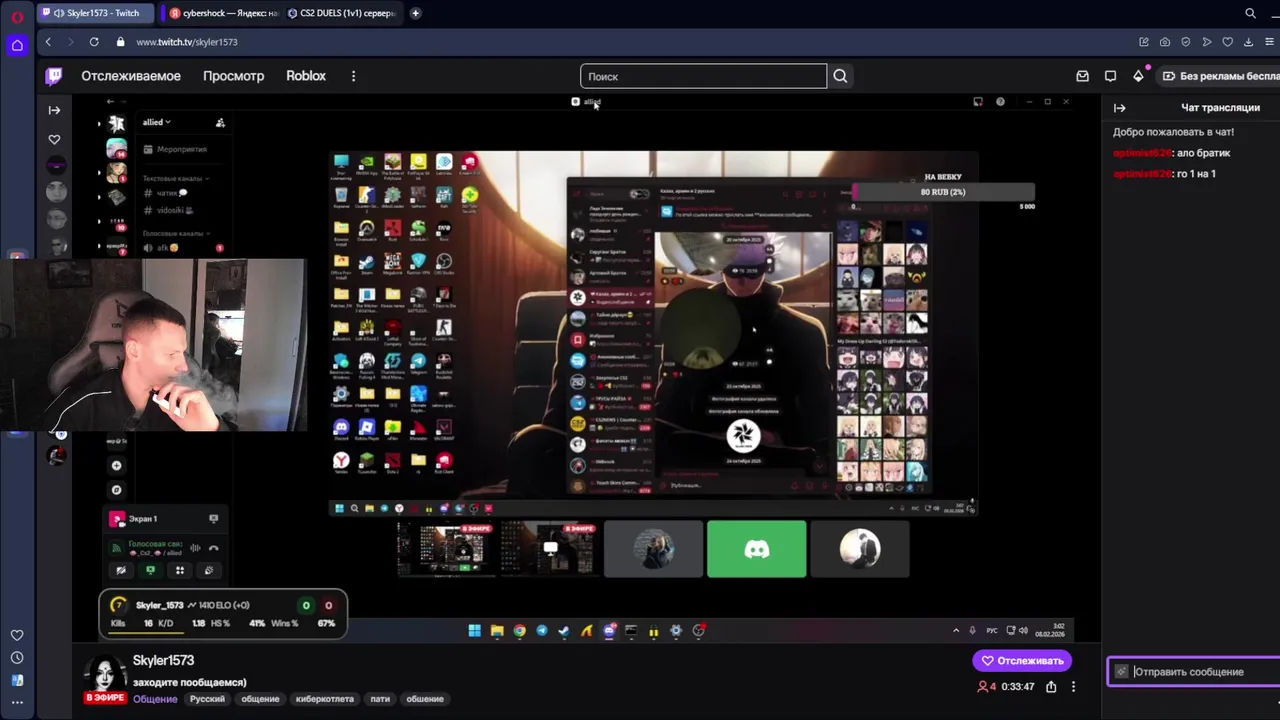The width and height of the screenshot is (1280, 720).
Task: Select the Skyler1573 - Twitch tab
Action: coord(95,13)
